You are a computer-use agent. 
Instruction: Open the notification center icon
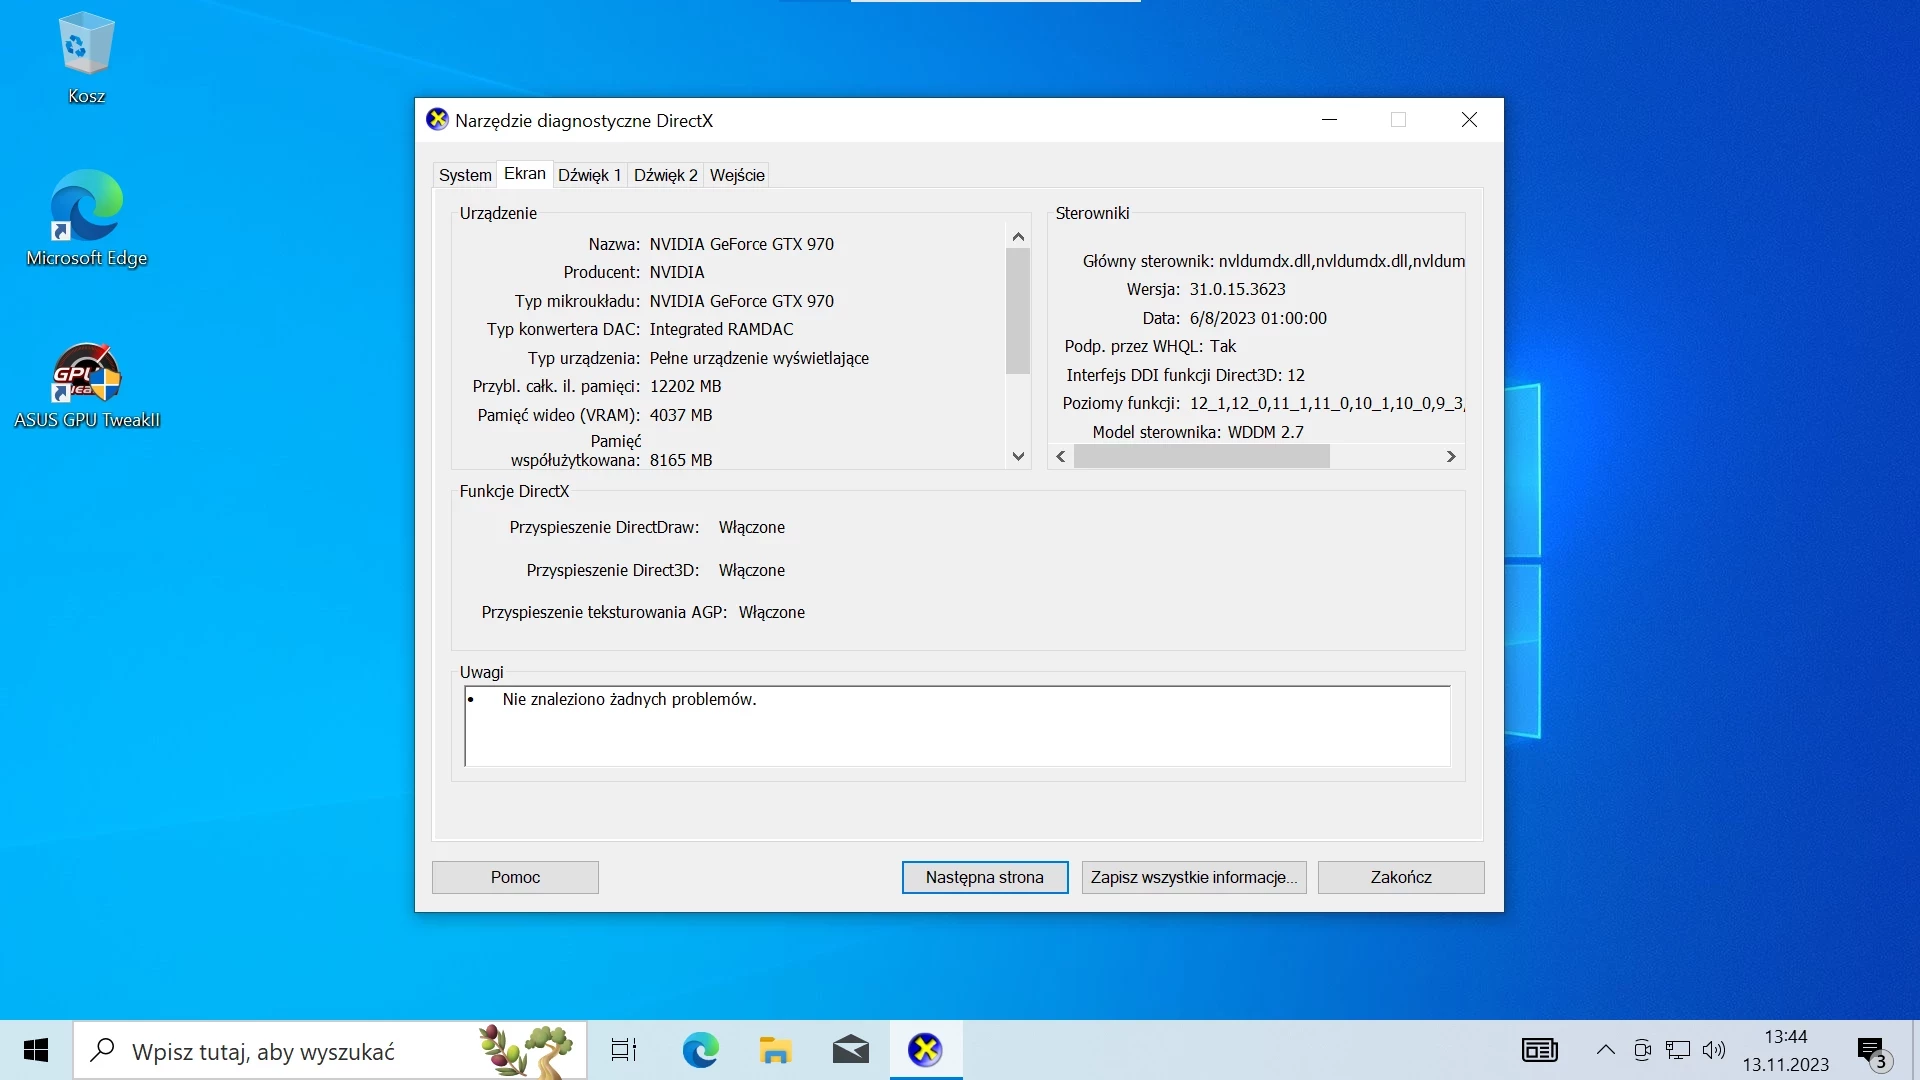coord(1873,1052)
